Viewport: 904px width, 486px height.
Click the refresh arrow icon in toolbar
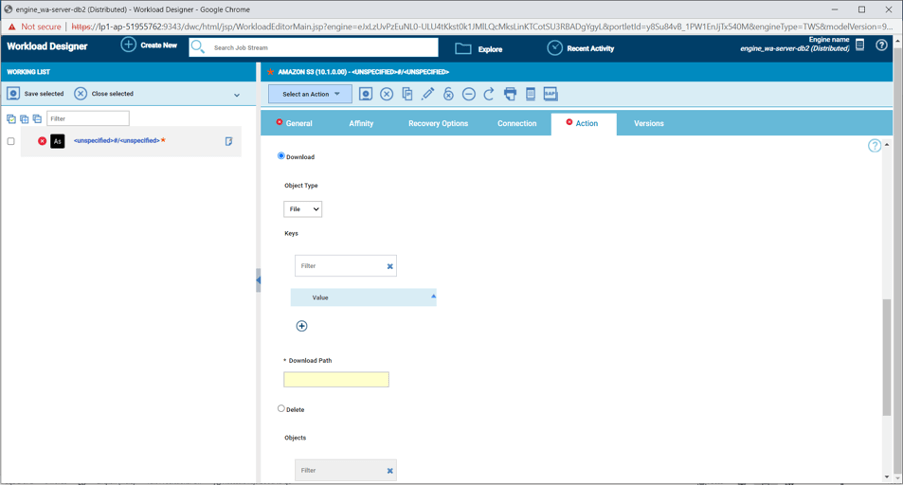click(x=489, y=94)
